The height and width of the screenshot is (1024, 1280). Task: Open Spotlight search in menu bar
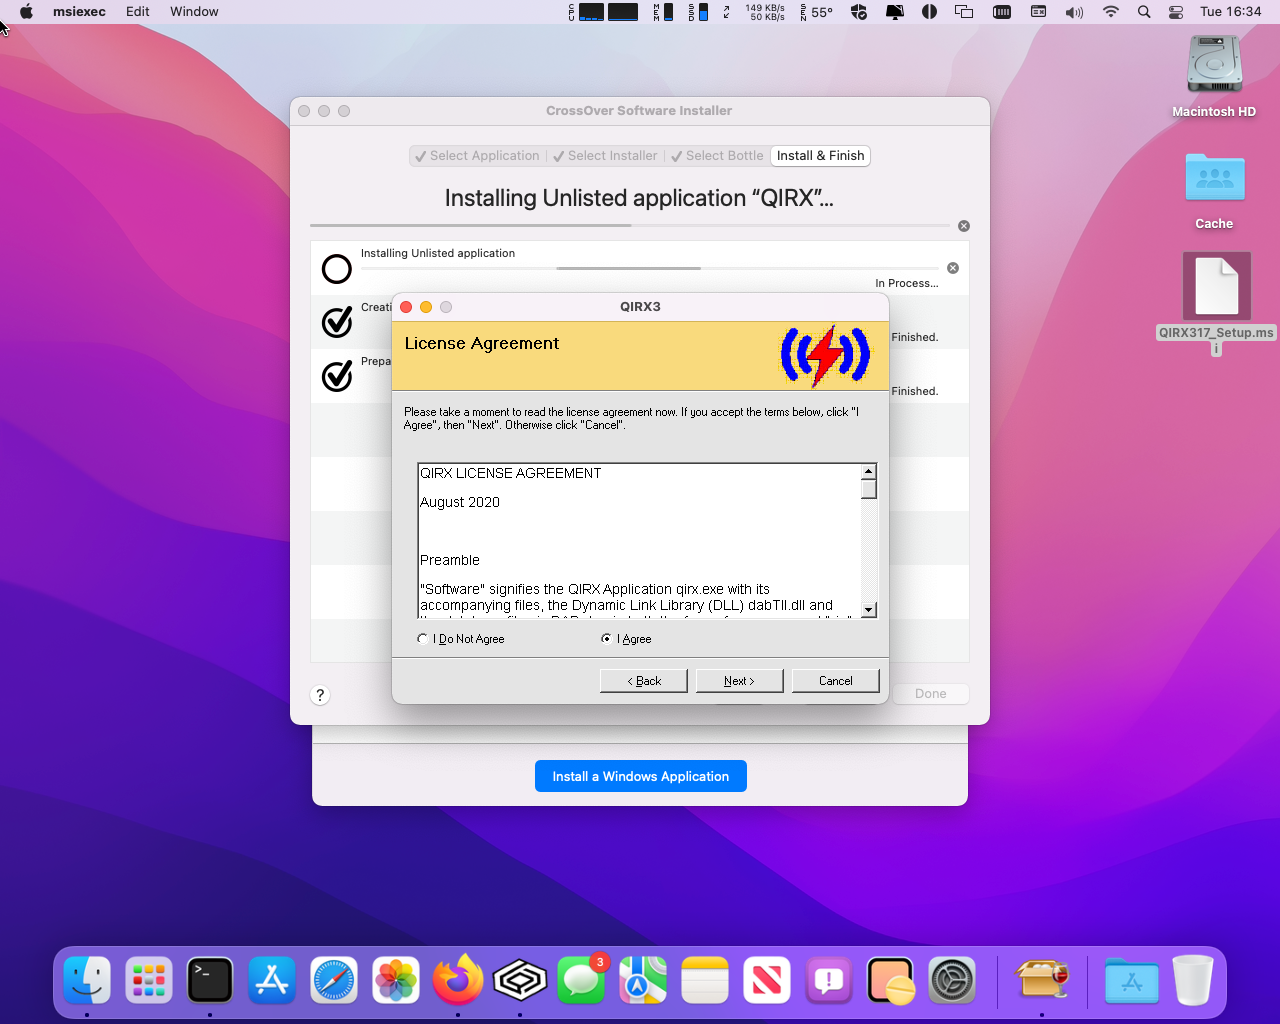pos(1144,12)
